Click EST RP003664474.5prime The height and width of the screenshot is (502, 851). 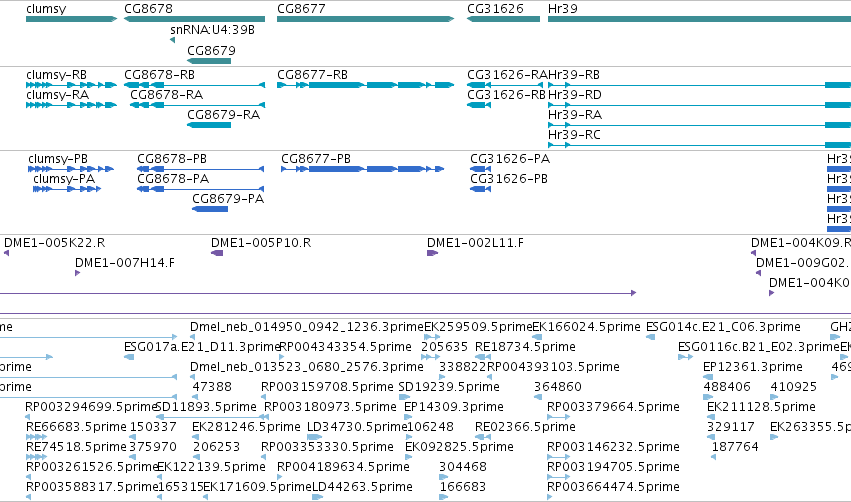613,487
